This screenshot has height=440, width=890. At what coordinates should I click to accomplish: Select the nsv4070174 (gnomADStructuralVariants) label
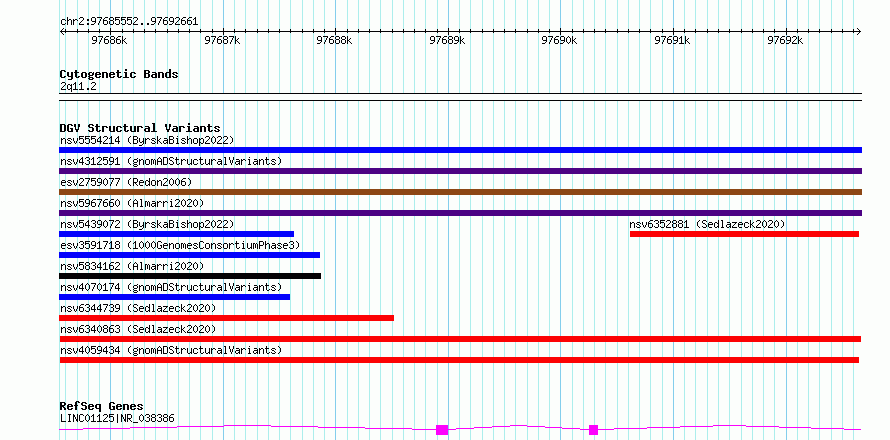[x=171, y=287]
